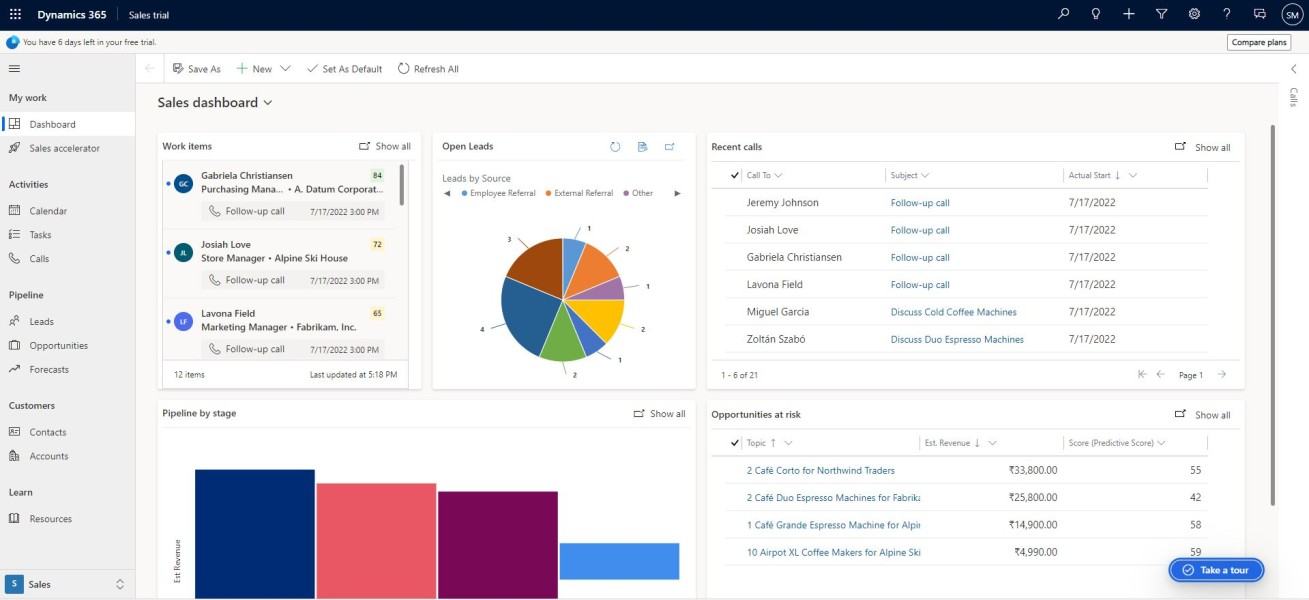Click the view records icon in Open Leads

pos(642,147)
